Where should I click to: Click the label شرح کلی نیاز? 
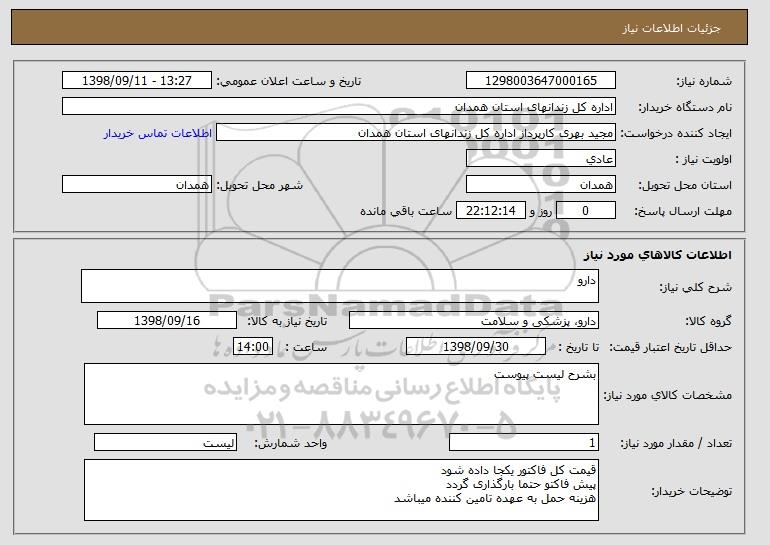[695, 287]
